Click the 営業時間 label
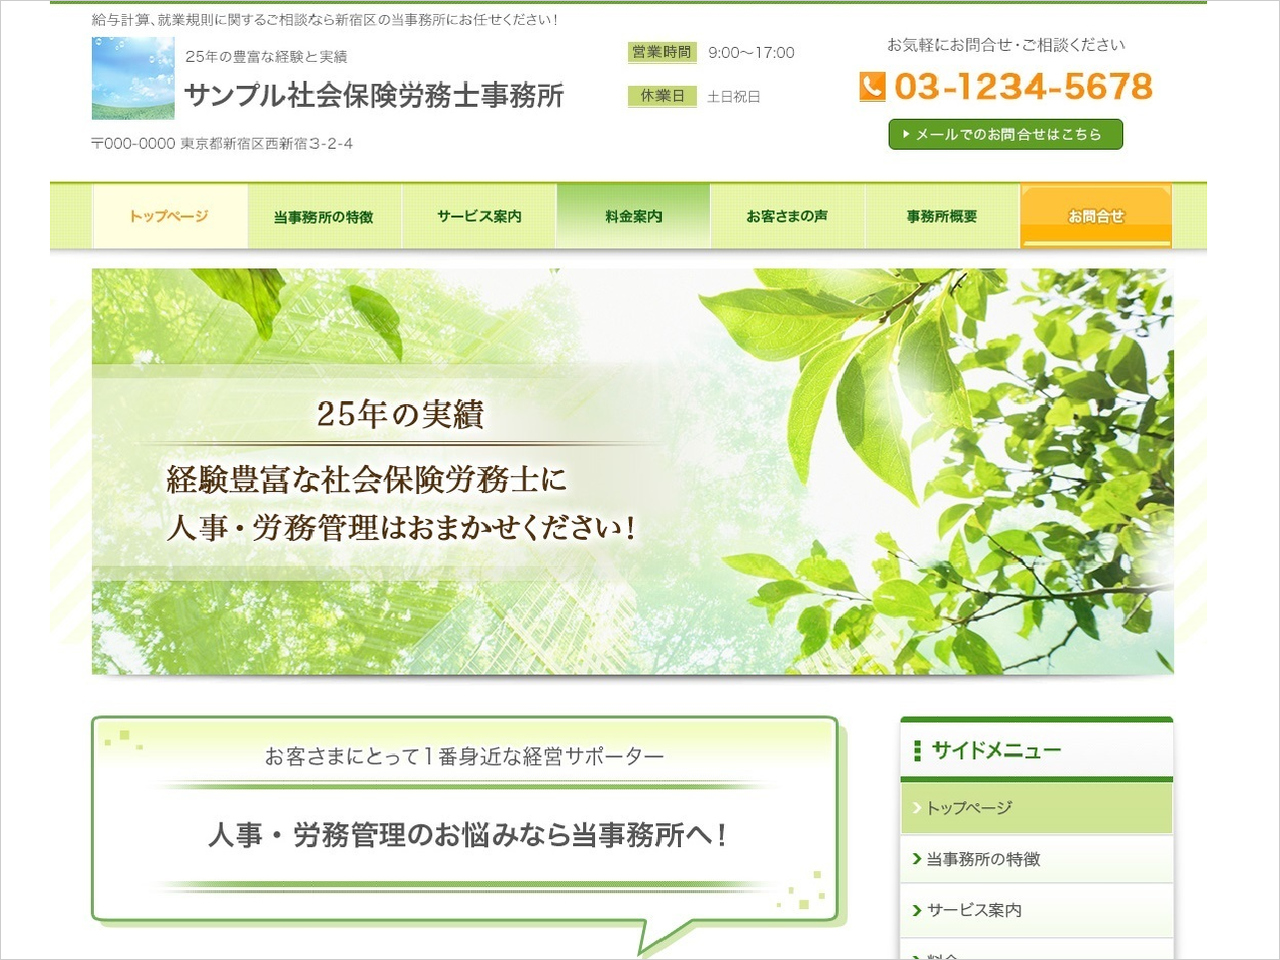The height and width of the screenshot is (960, 1280). point(662,53)
